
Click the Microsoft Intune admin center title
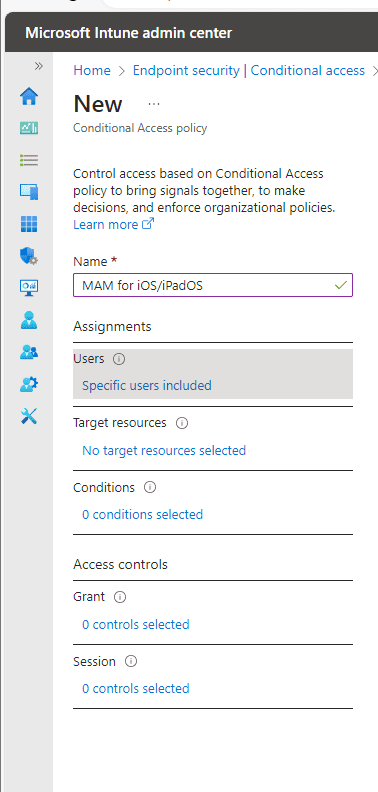pyautogui.click(x=128, y=33)
